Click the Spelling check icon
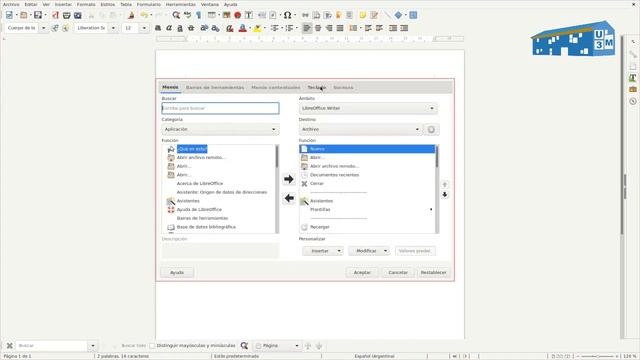Image resolution: width=640 pixels, height=360 pixels. click(x=187, y=15)
